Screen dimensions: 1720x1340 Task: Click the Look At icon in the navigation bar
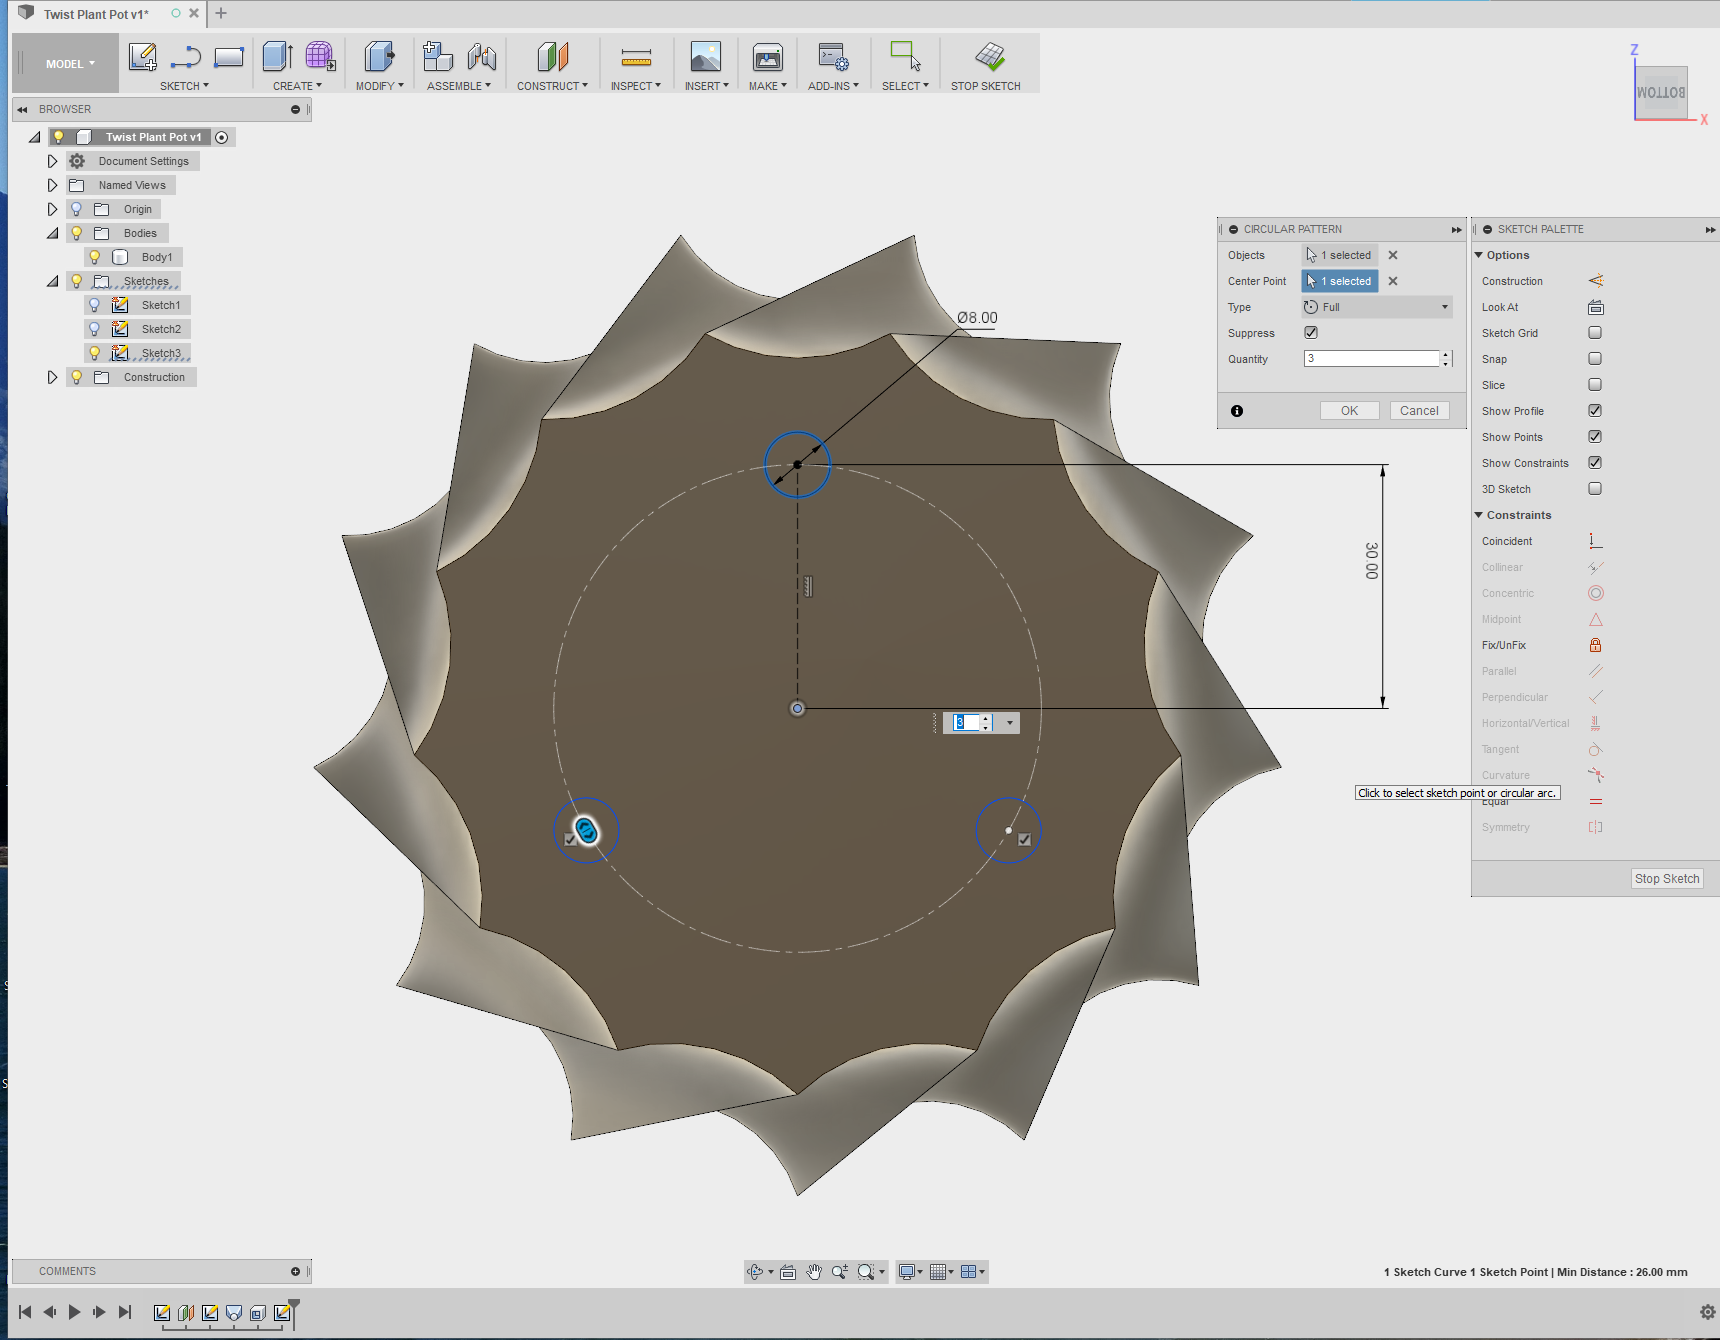788,1272
